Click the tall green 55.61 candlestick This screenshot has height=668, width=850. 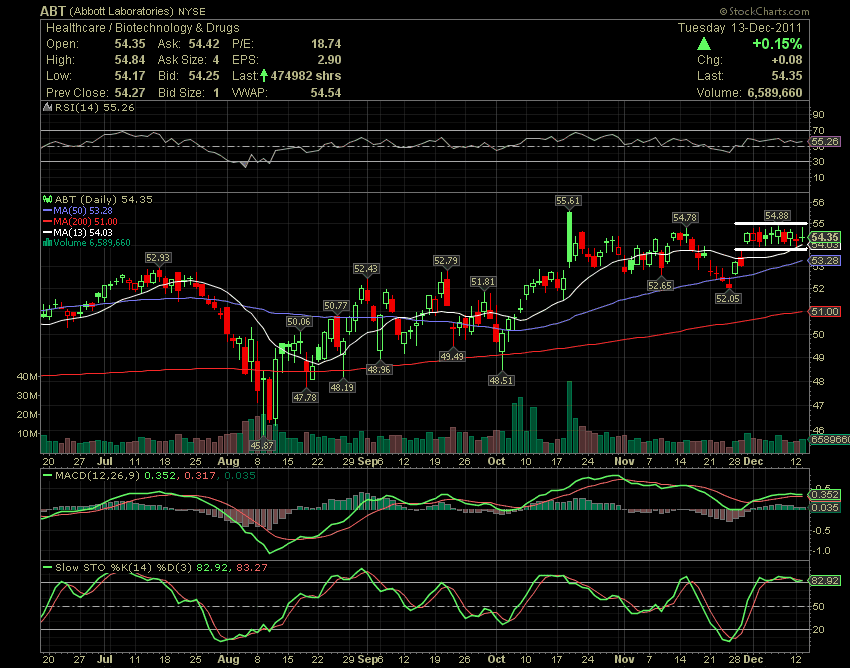click(x=569, y=237)
